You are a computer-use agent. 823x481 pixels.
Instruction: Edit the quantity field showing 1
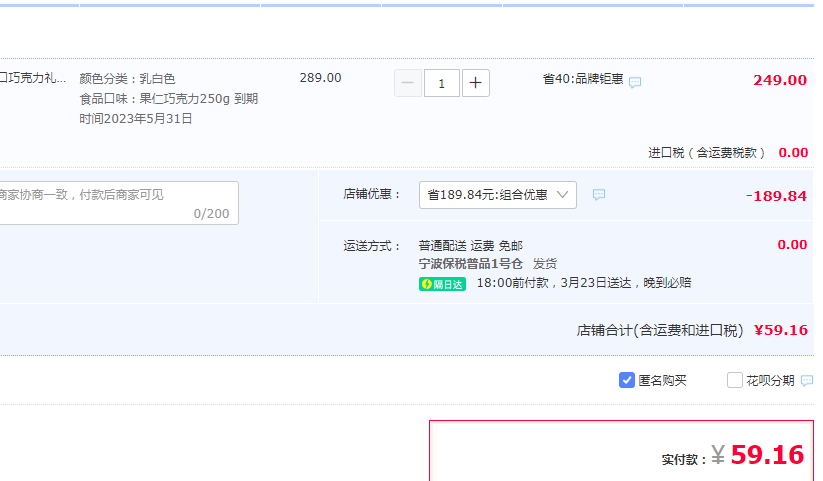(441, 83)
